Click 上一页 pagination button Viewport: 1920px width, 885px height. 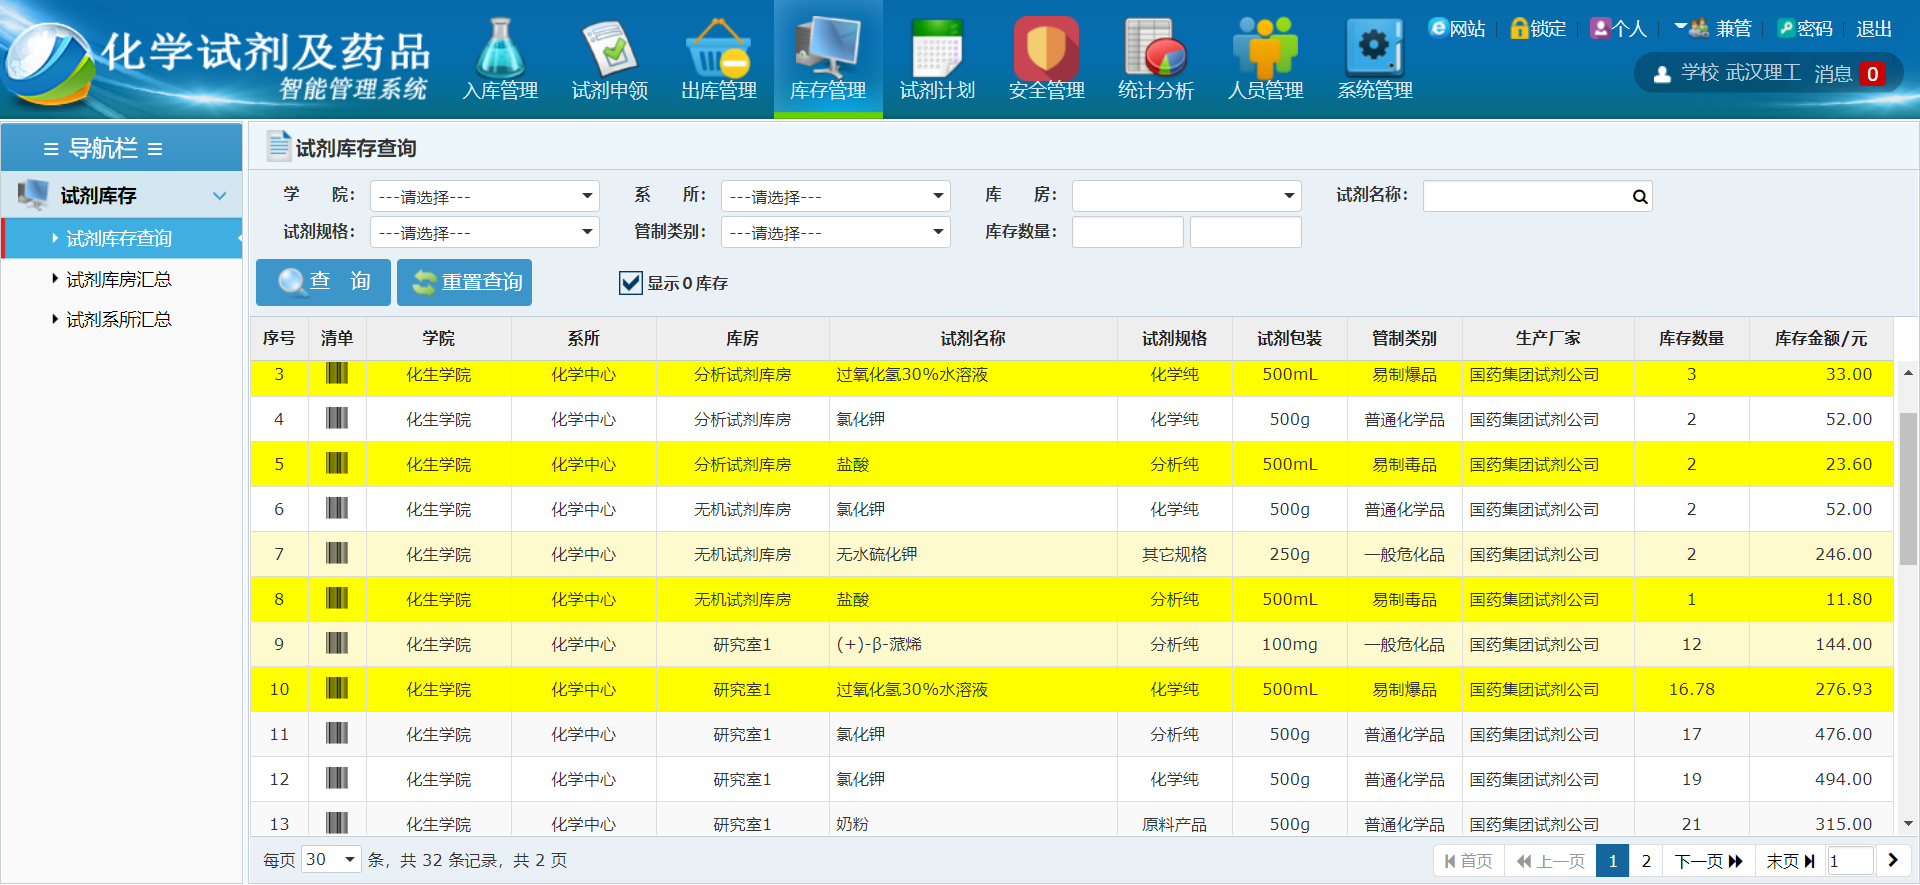(x=1551, y=861)
